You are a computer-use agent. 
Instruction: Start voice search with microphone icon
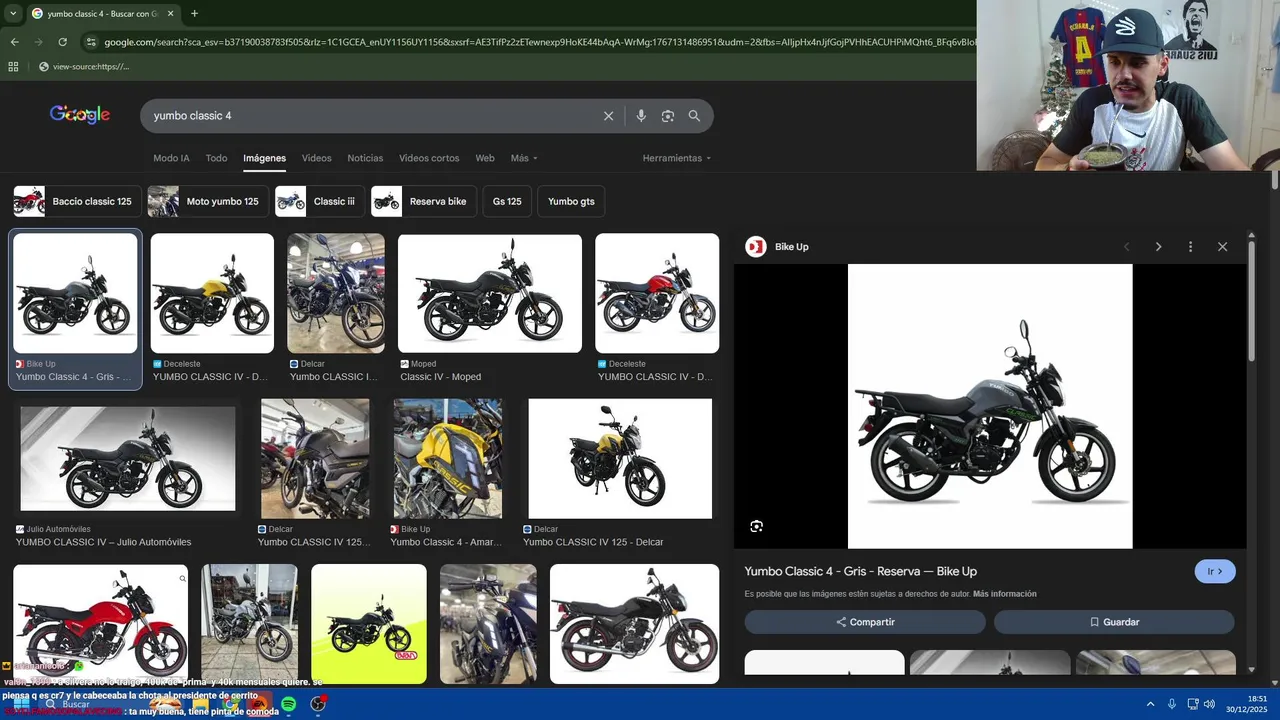point(641,116)
